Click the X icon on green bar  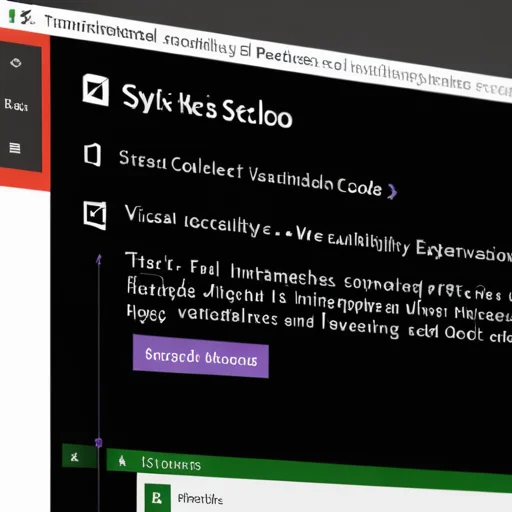point(74,457)
